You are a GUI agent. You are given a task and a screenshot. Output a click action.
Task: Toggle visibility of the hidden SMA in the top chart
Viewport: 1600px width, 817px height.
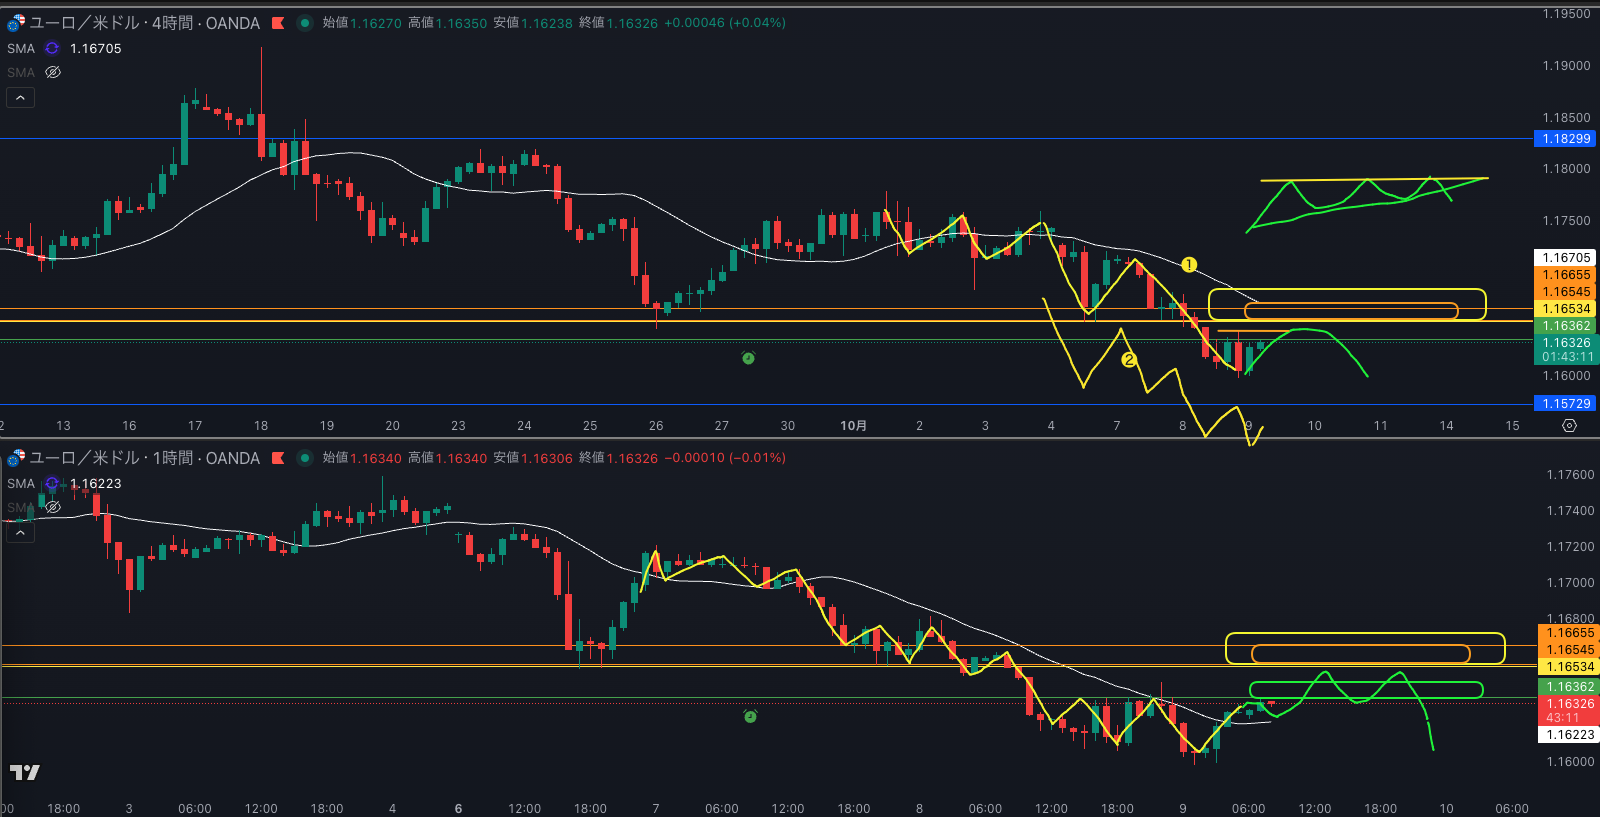pyautogui.click(x=53, y=72)
